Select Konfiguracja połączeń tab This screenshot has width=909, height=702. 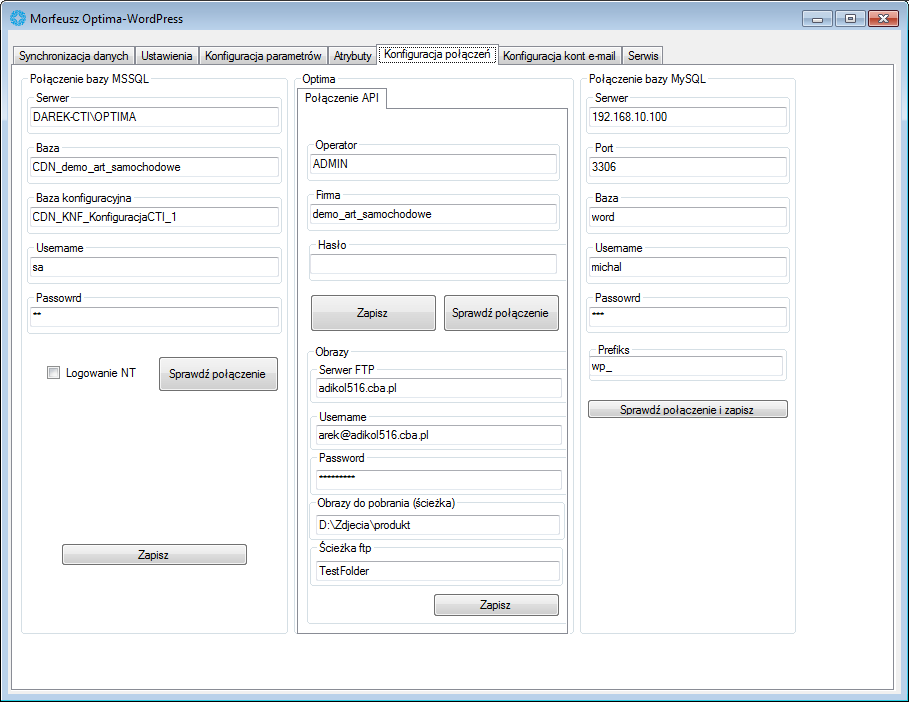click(x=437, y=54)
